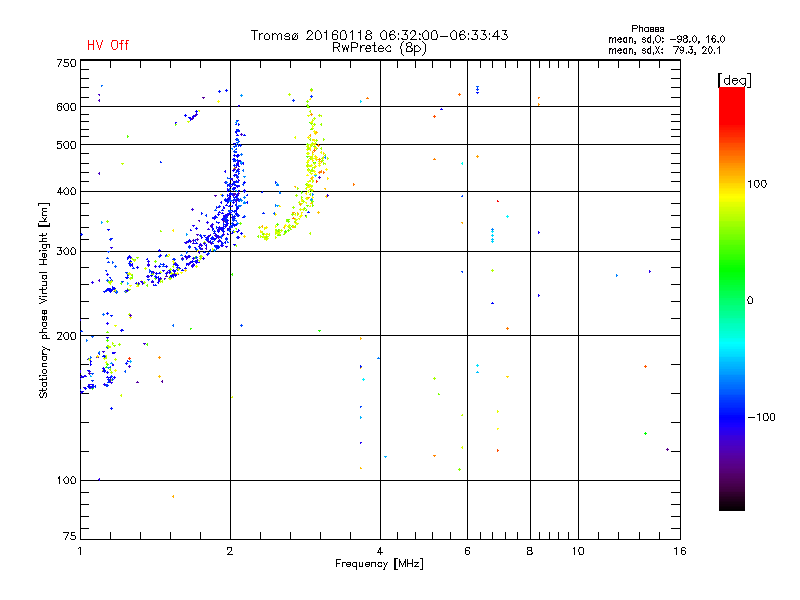The width and height of the screenshot is (800, 600).
Task: Click the red HV Off label
Action: (108, 45)
